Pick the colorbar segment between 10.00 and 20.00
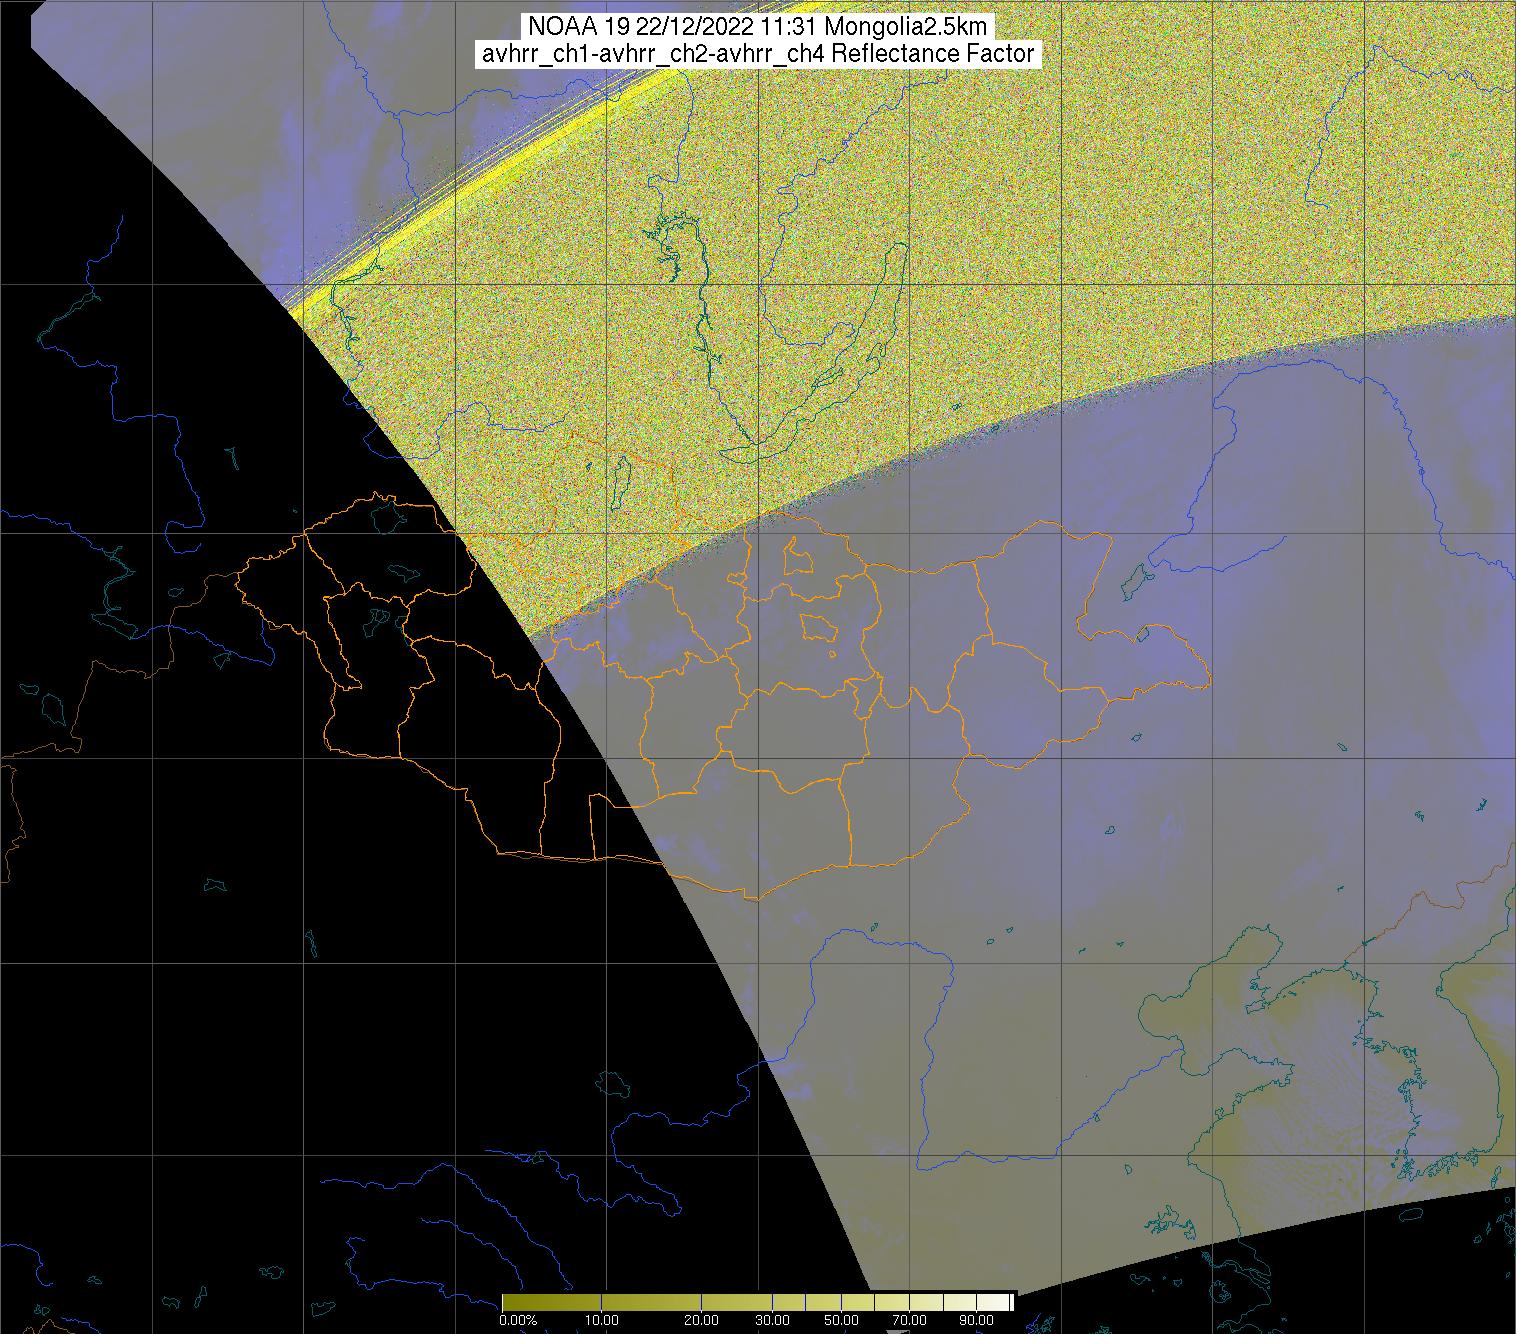Screen dimensions: 1516x1334 [x=650, y=1301]
